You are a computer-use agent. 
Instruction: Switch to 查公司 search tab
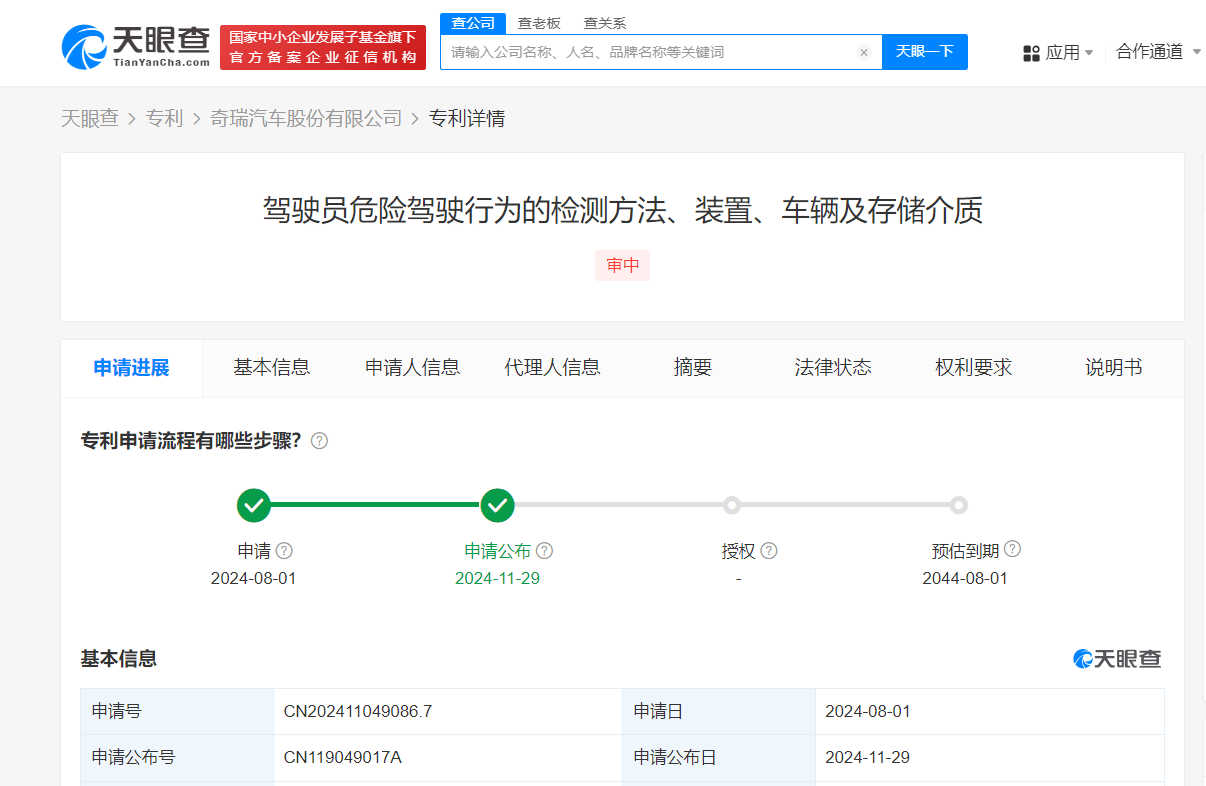pos(473,23)
